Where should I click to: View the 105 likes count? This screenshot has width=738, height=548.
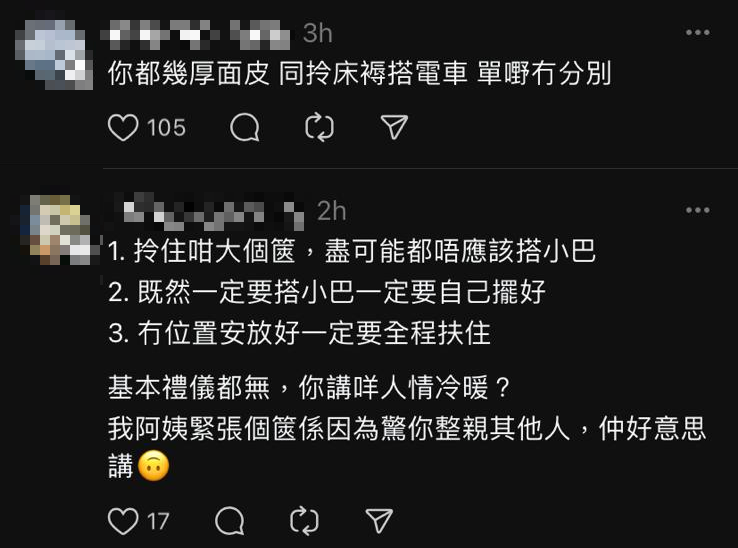coord(166,128)
